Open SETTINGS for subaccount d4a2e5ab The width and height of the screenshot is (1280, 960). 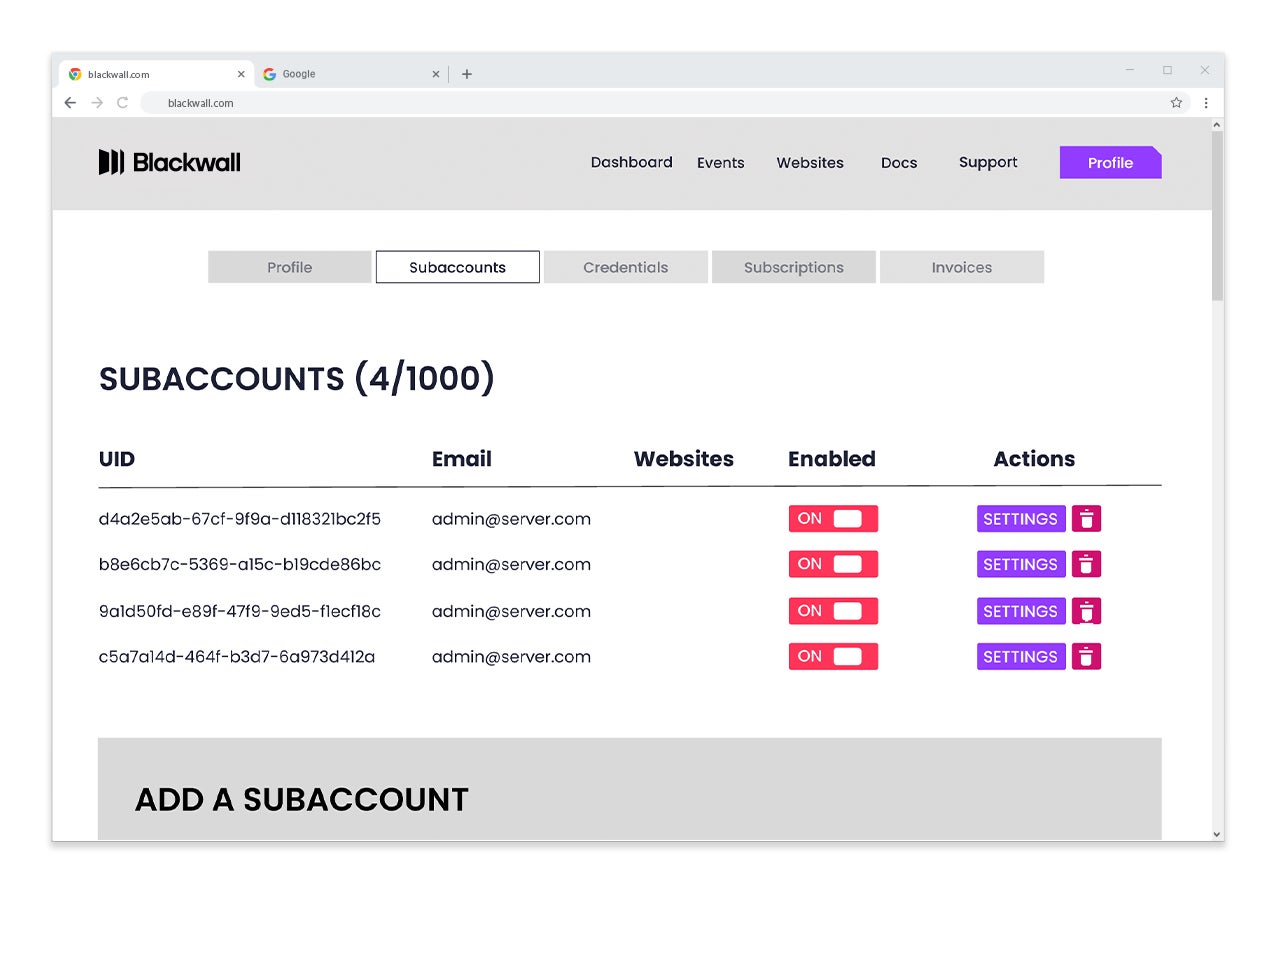[1021, 519]
